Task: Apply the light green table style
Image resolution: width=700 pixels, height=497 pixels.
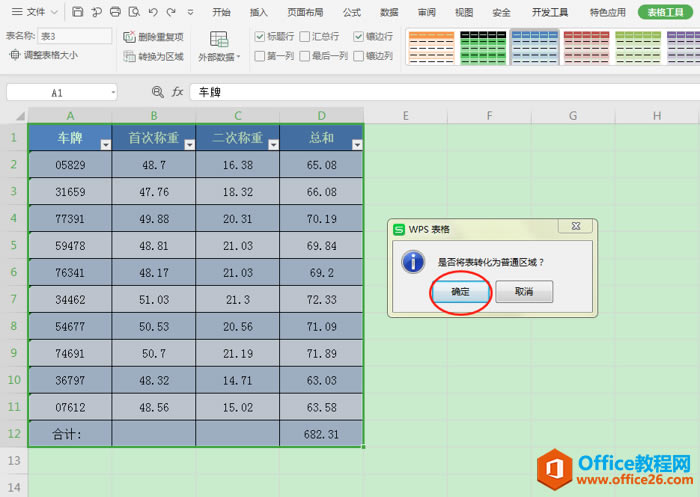Action: 638,47
